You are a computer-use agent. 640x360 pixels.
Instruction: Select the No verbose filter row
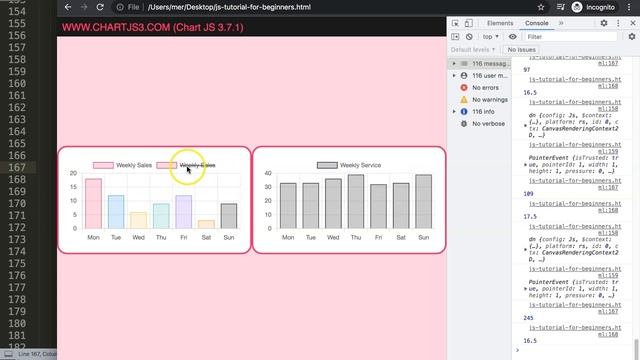point(480,124)
